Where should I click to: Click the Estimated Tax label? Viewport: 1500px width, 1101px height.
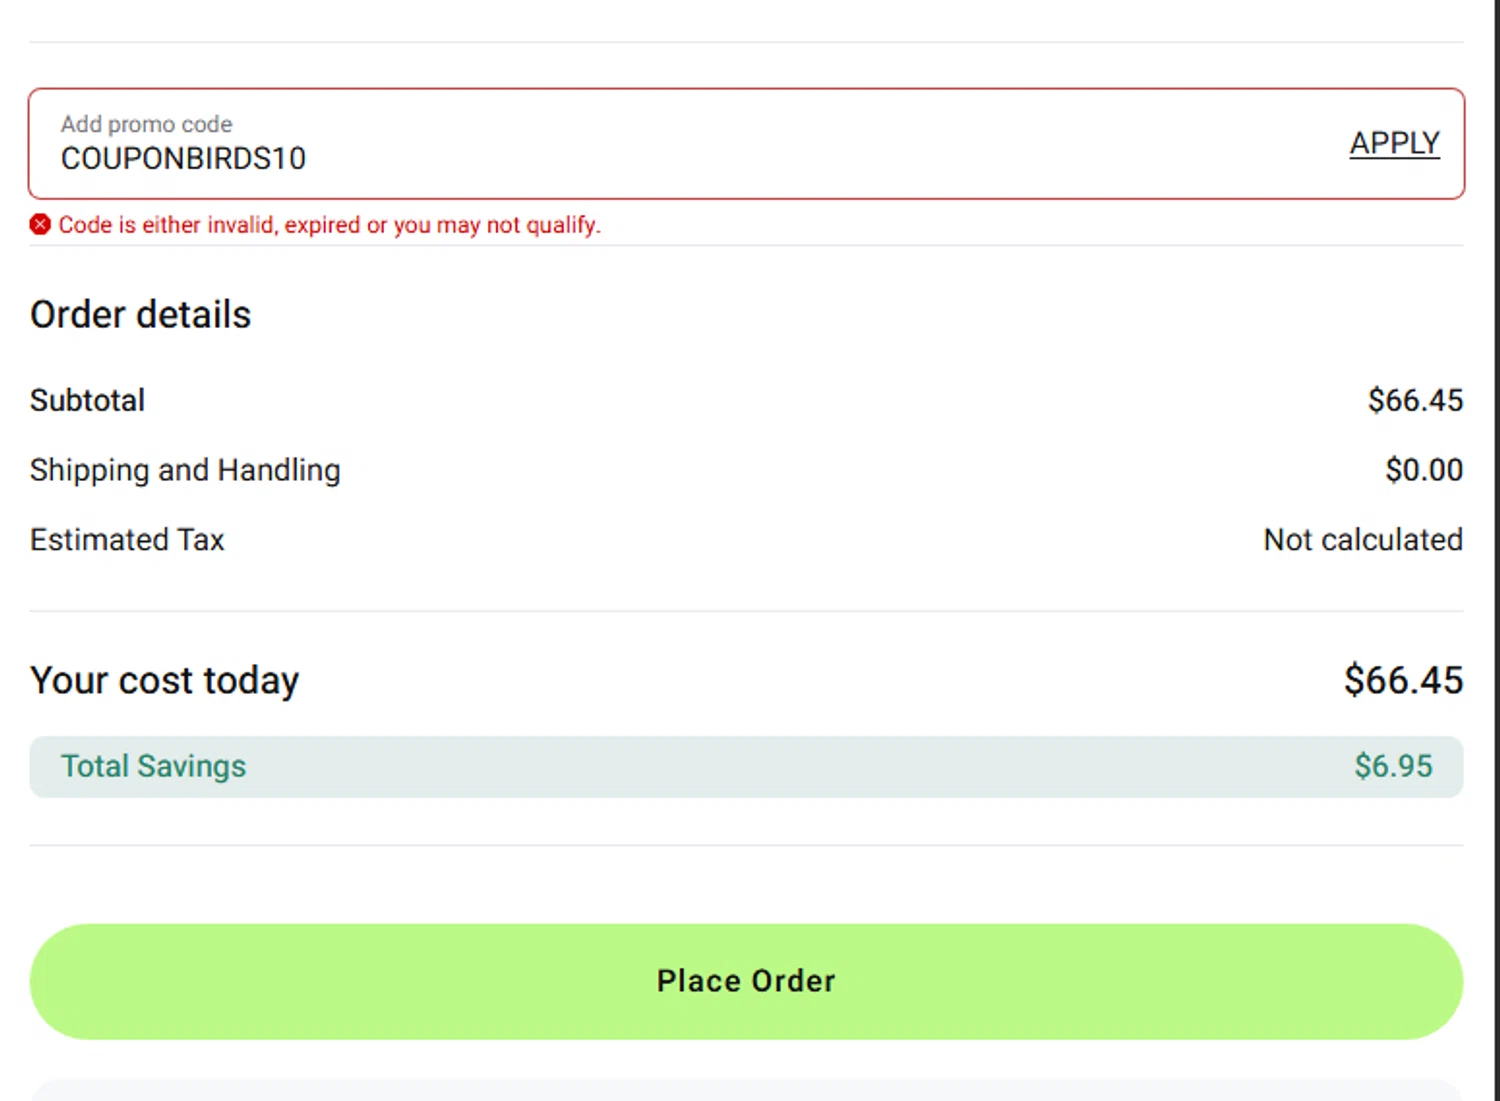[x=127, y=540]
